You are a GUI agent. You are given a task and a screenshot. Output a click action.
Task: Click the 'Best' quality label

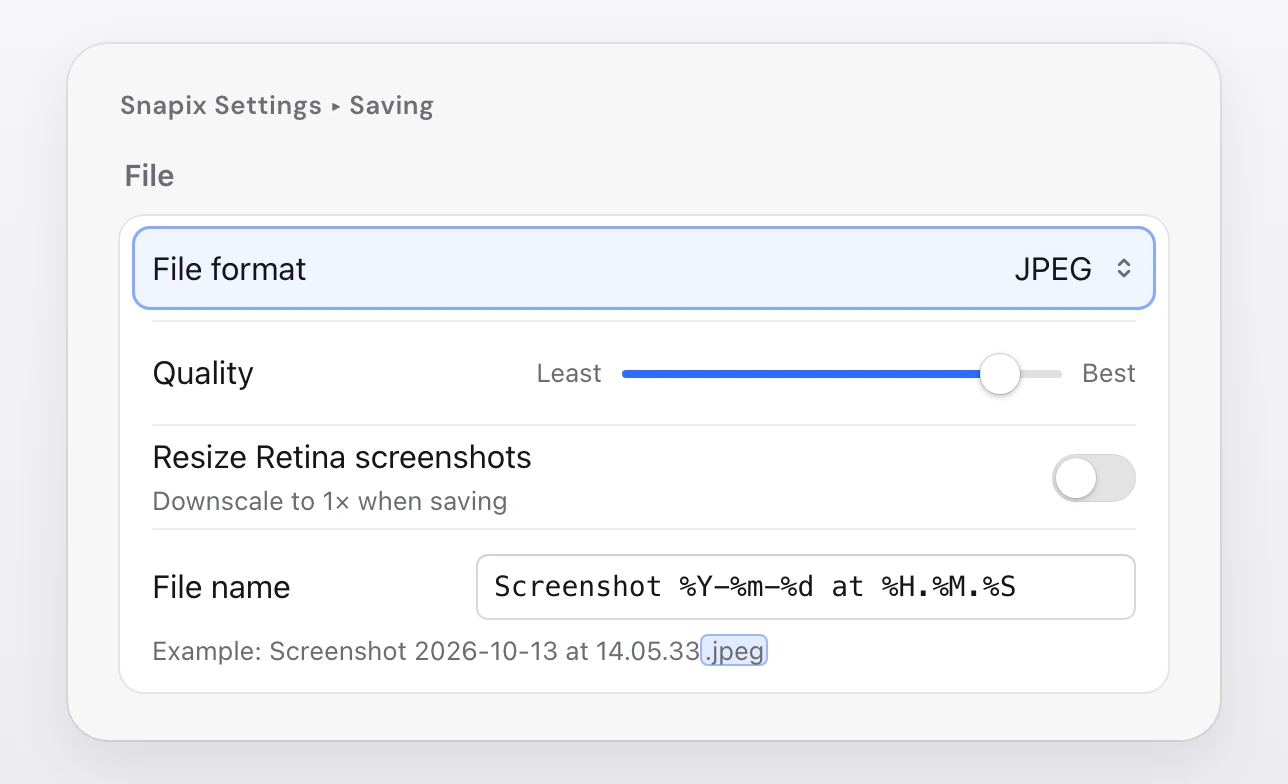1109,374
